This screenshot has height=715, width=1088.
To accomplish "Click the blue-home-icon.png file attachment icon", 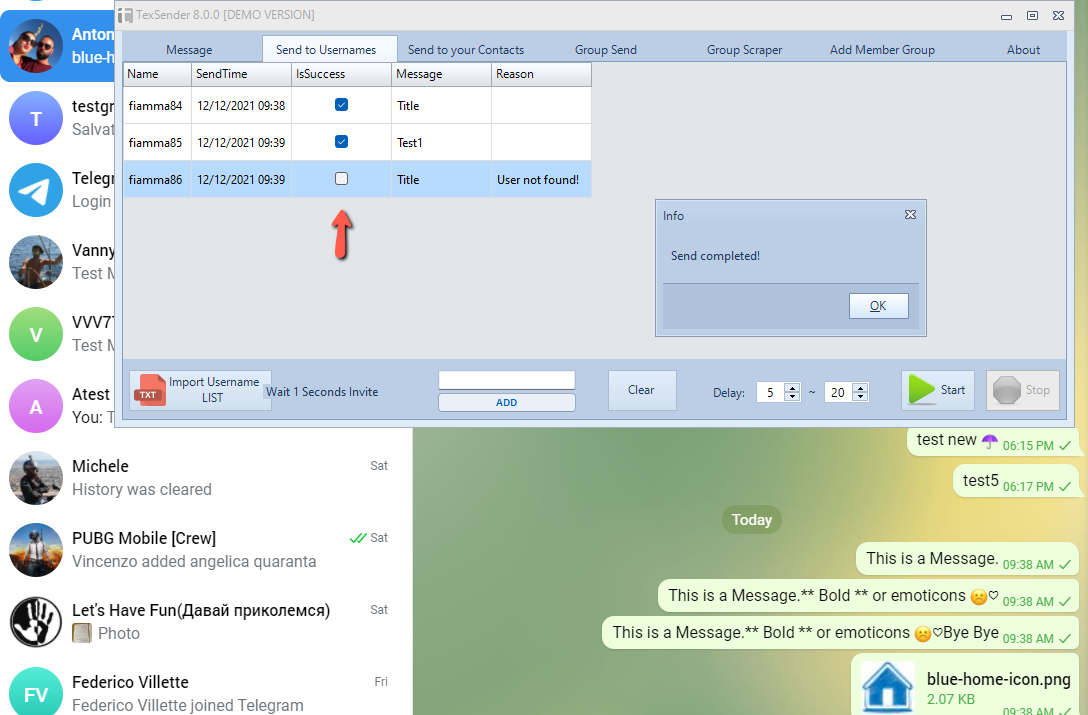I will [886, 685].
